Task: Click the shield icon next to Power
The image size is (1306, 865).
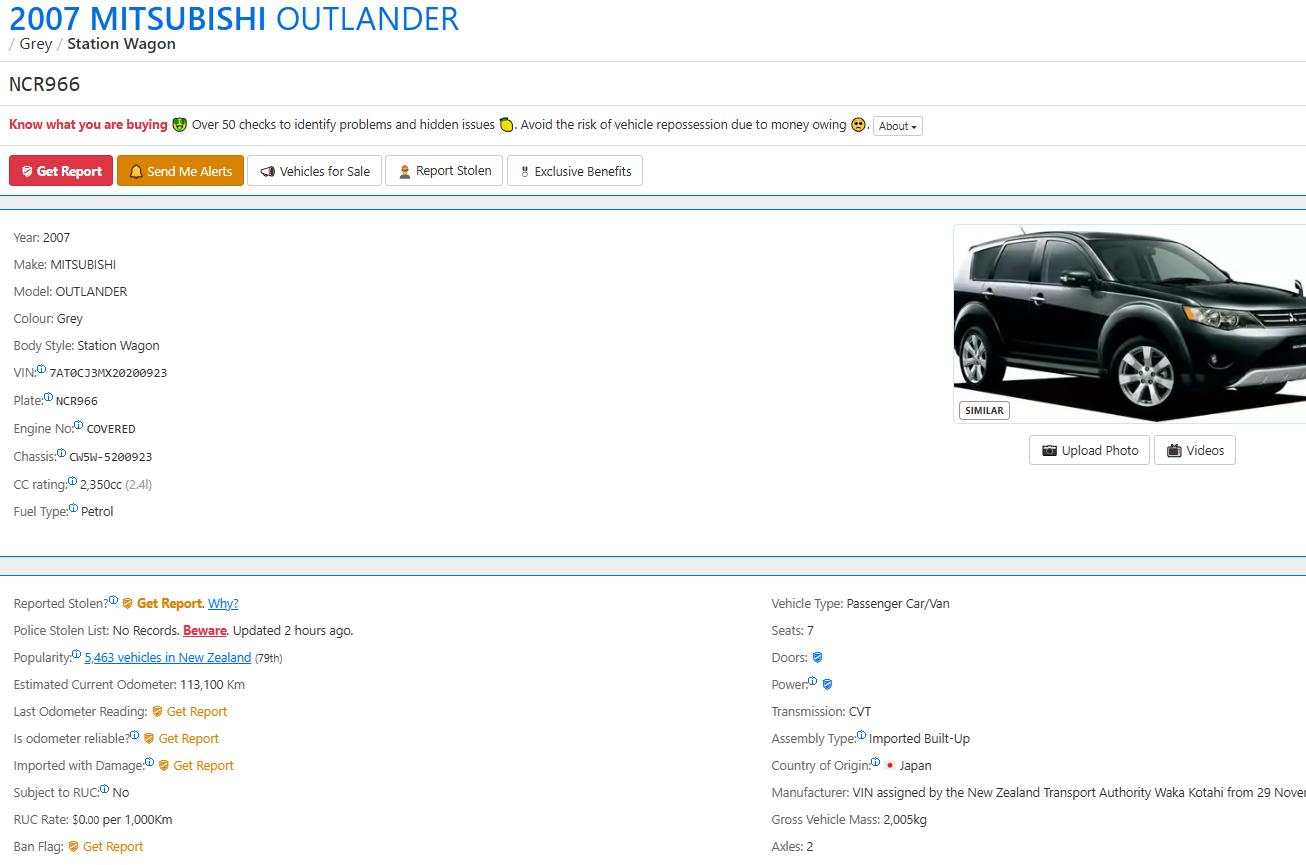Action: coord(827,685)
